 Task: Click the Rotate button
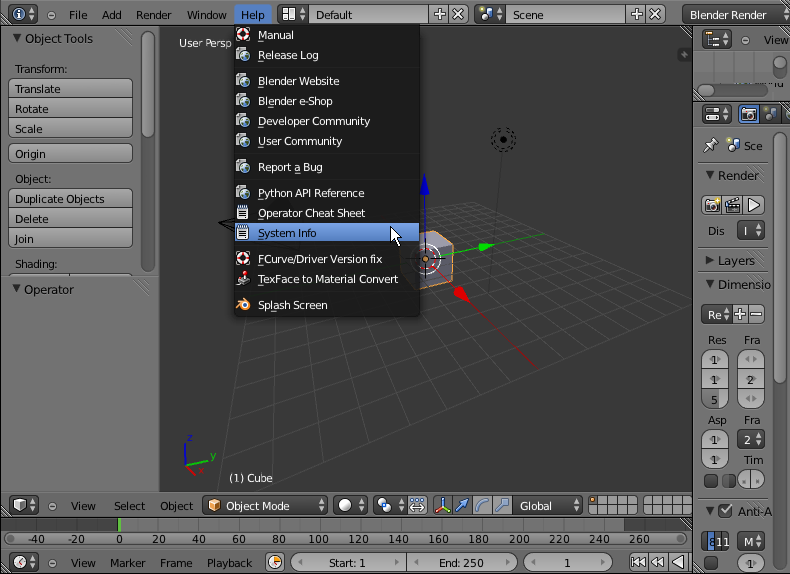coord(71,109)
